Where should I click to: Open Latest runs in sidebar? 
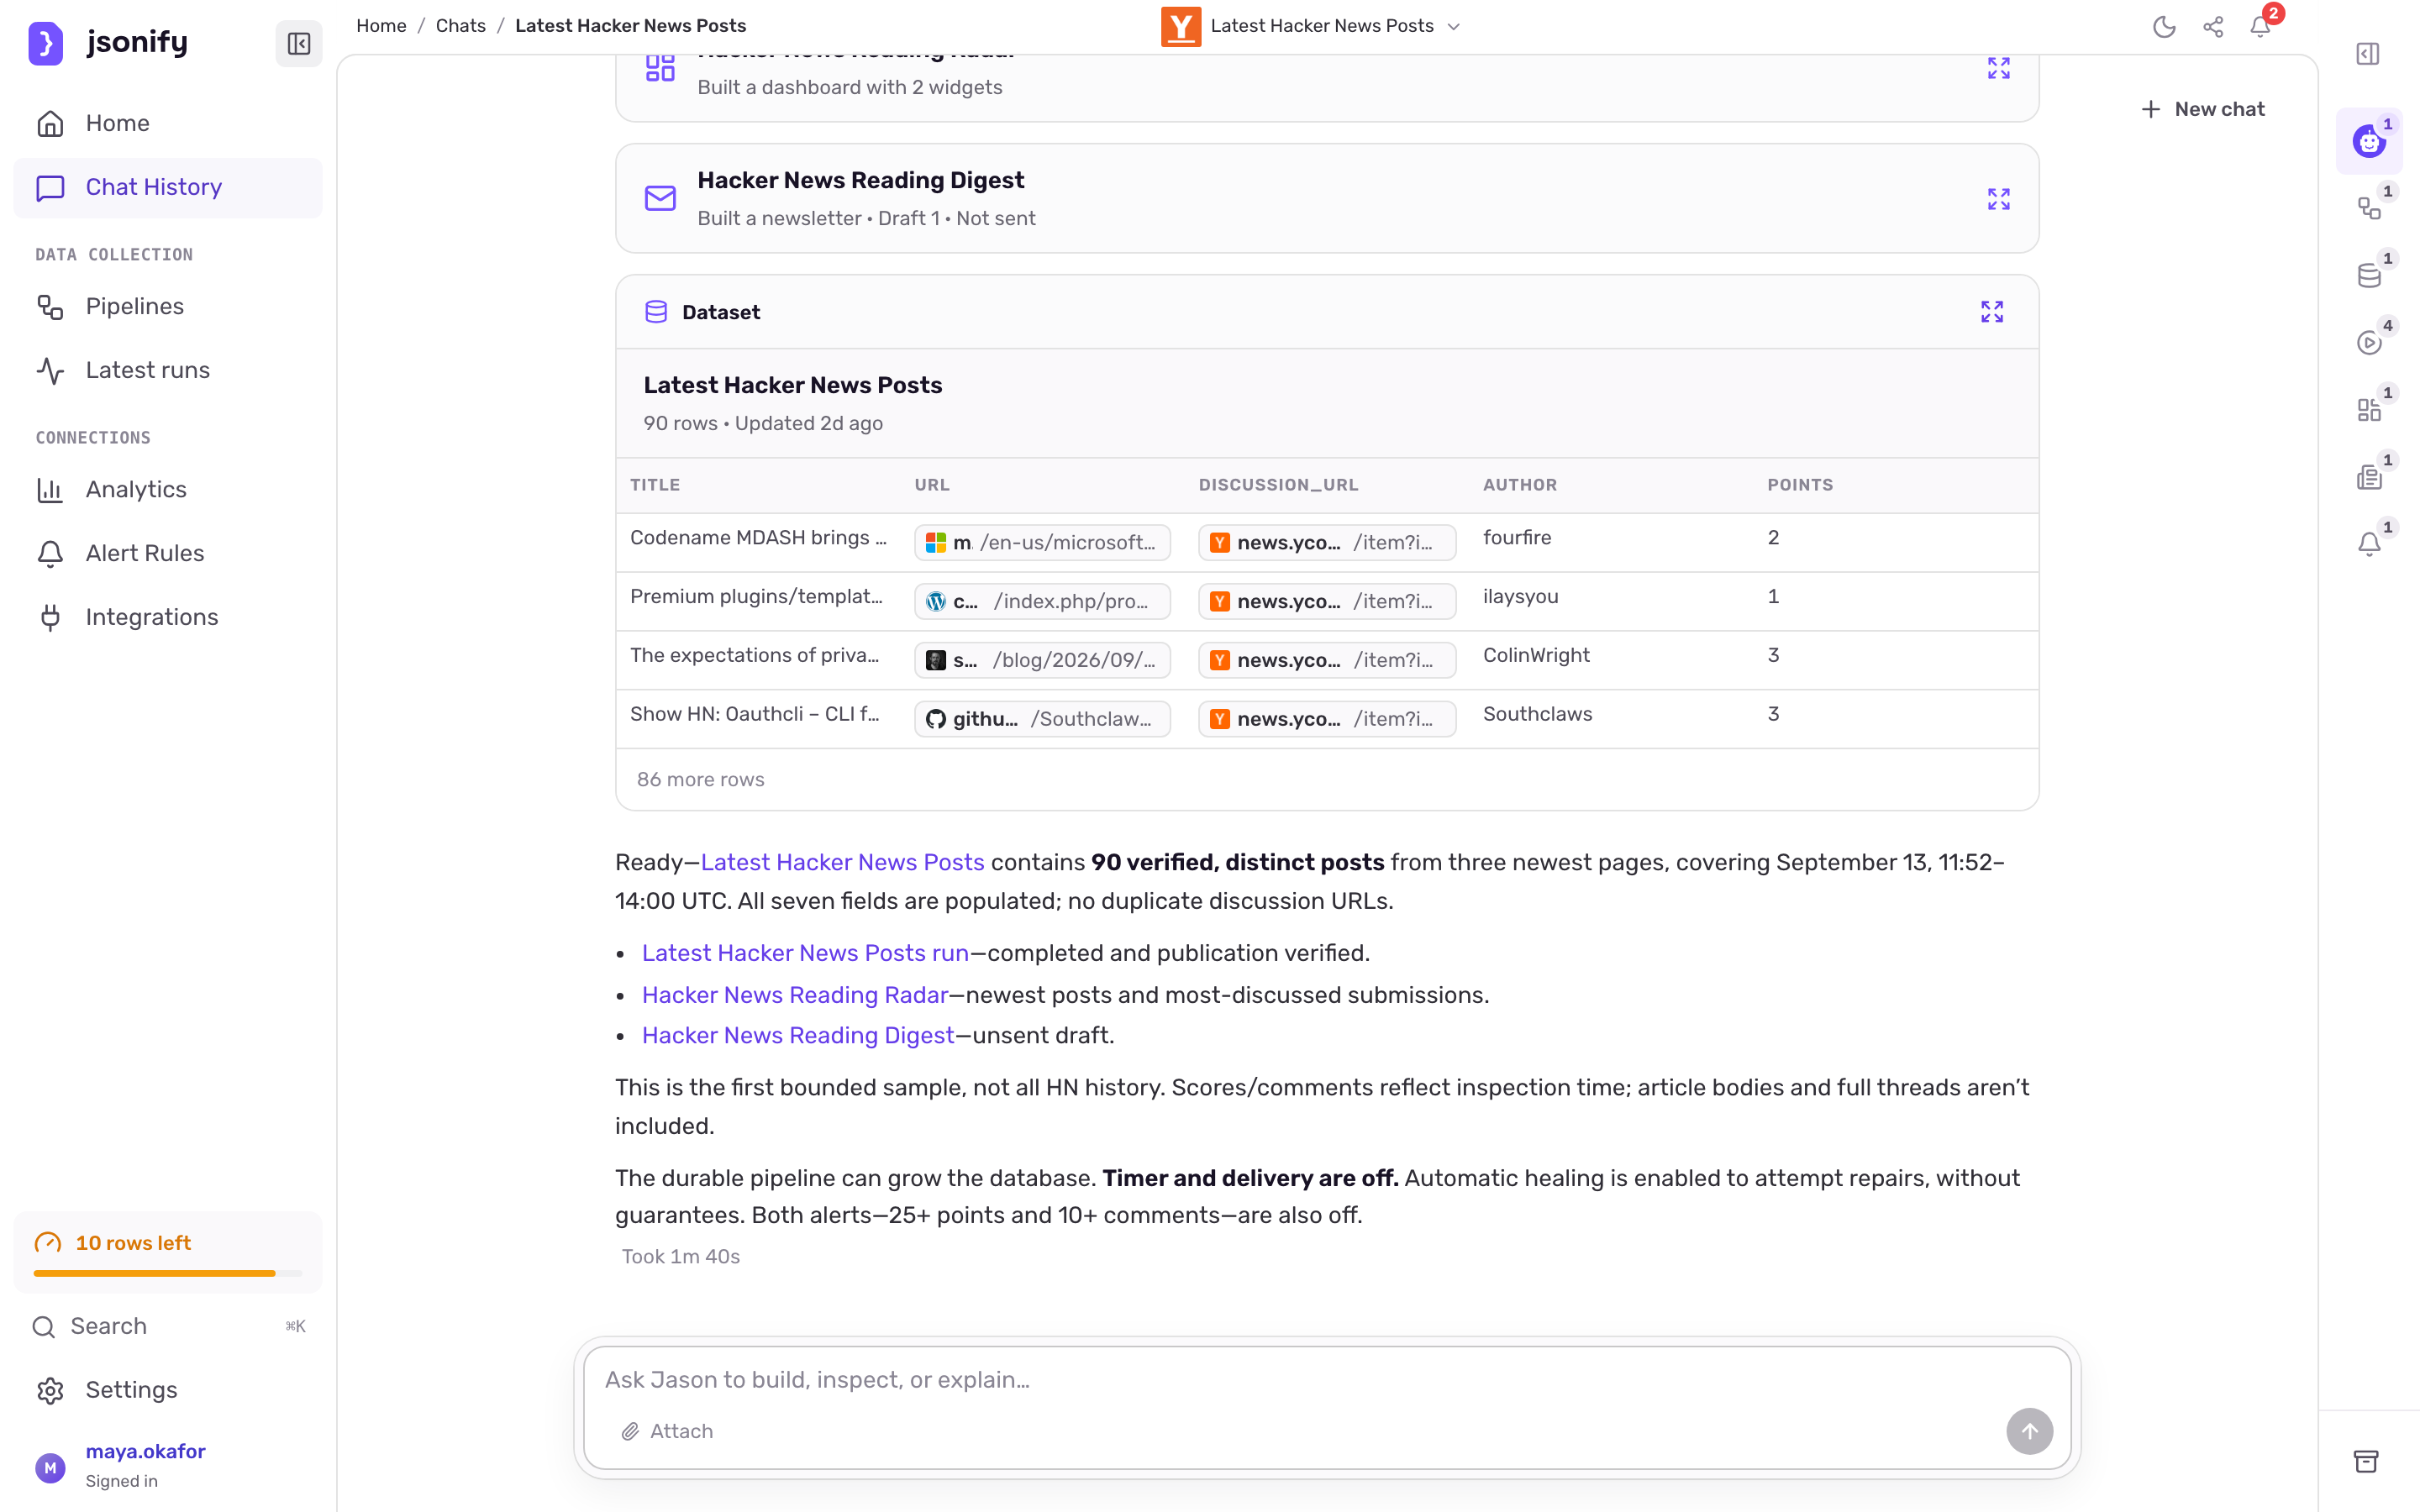(x=168, y=370)
